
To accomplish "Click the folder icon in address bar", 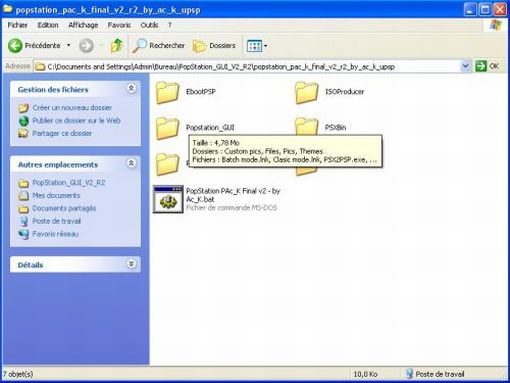I will [x=40, y=67].
